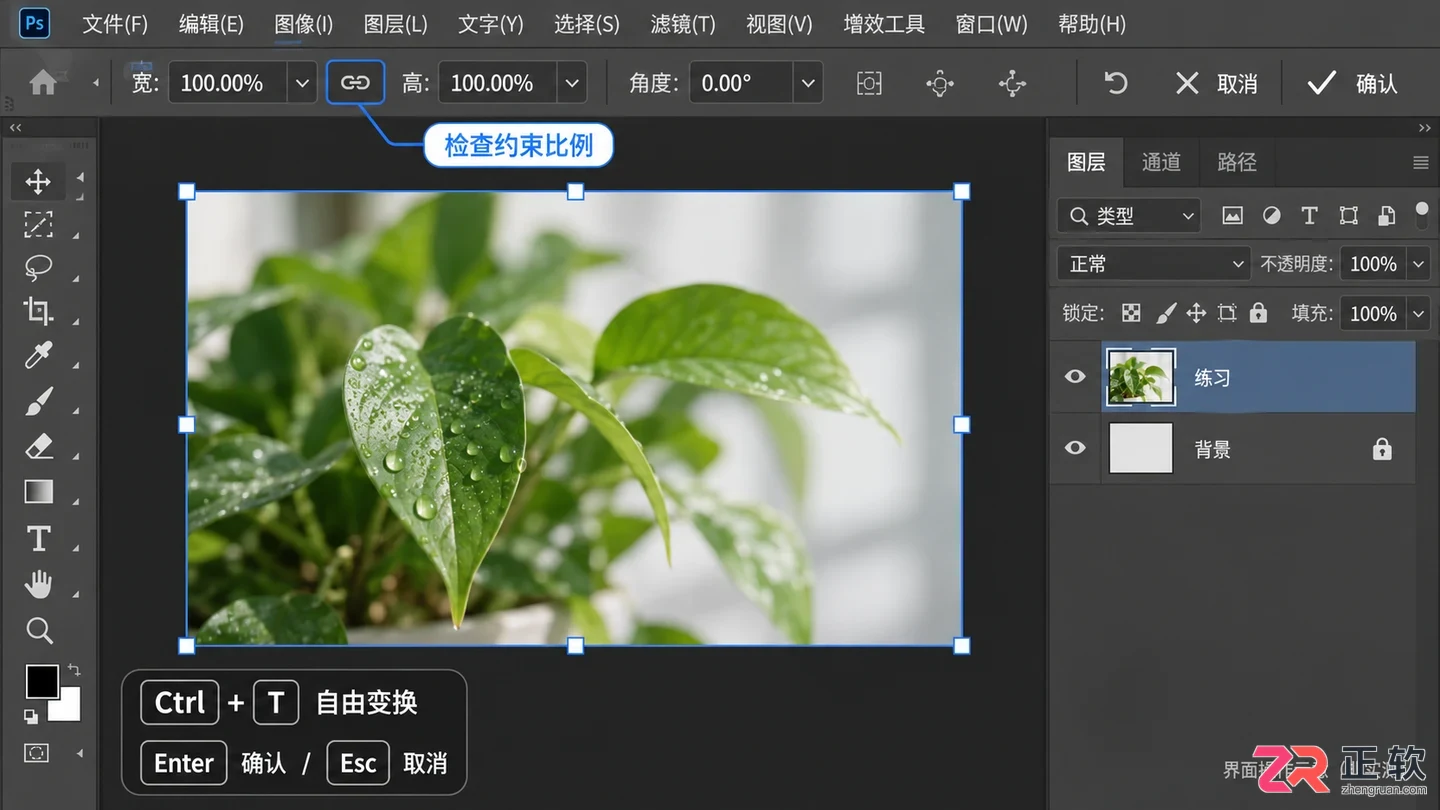This screenshot has width=1440, height=810.
Task: Hide the 练习 layer using its eye
Action: click(1075, 377)
